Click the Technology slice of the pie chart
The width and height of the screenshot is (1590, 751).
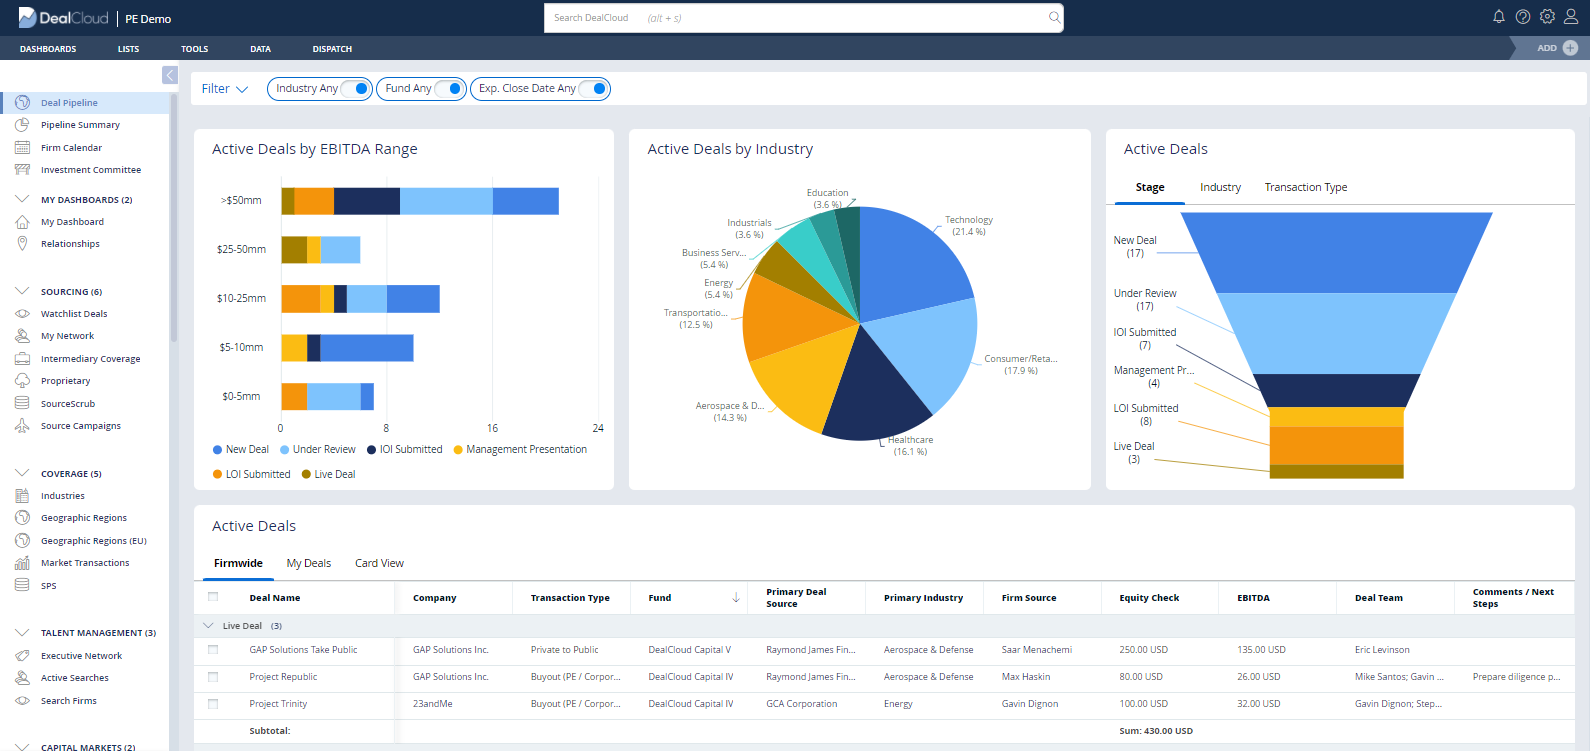click(908, 260)
